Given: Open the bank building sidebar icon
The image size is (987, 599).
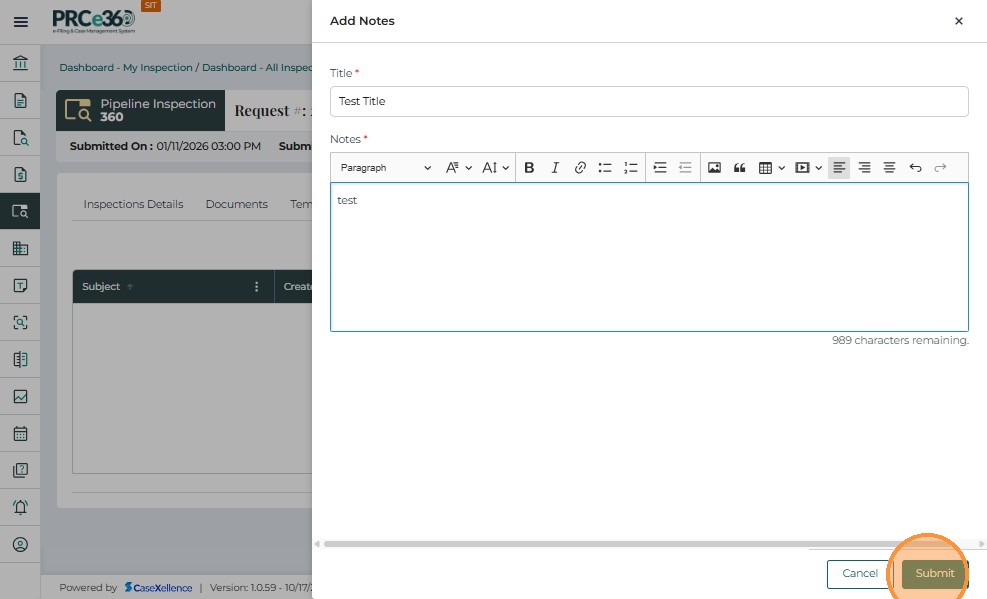Looking at the screenshot, I should click(x=20, y=63).
